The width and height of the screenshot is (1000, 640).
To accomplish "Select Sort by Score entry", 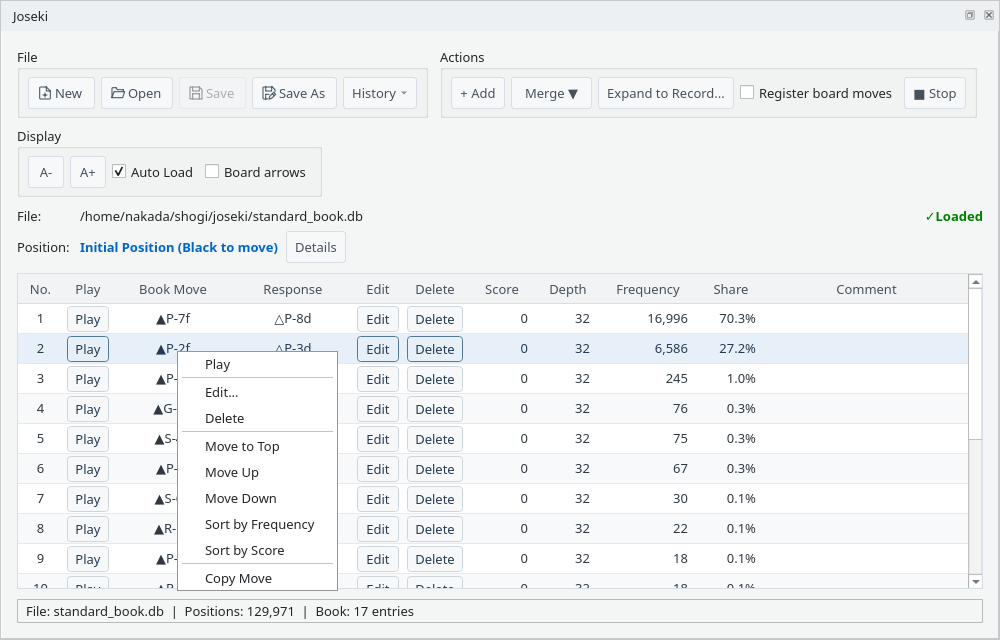I will pos(257,550).
